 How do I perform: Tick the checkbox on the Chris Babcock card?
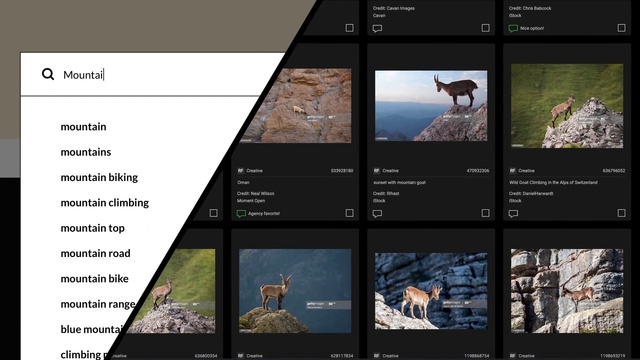tap(621, 28)
